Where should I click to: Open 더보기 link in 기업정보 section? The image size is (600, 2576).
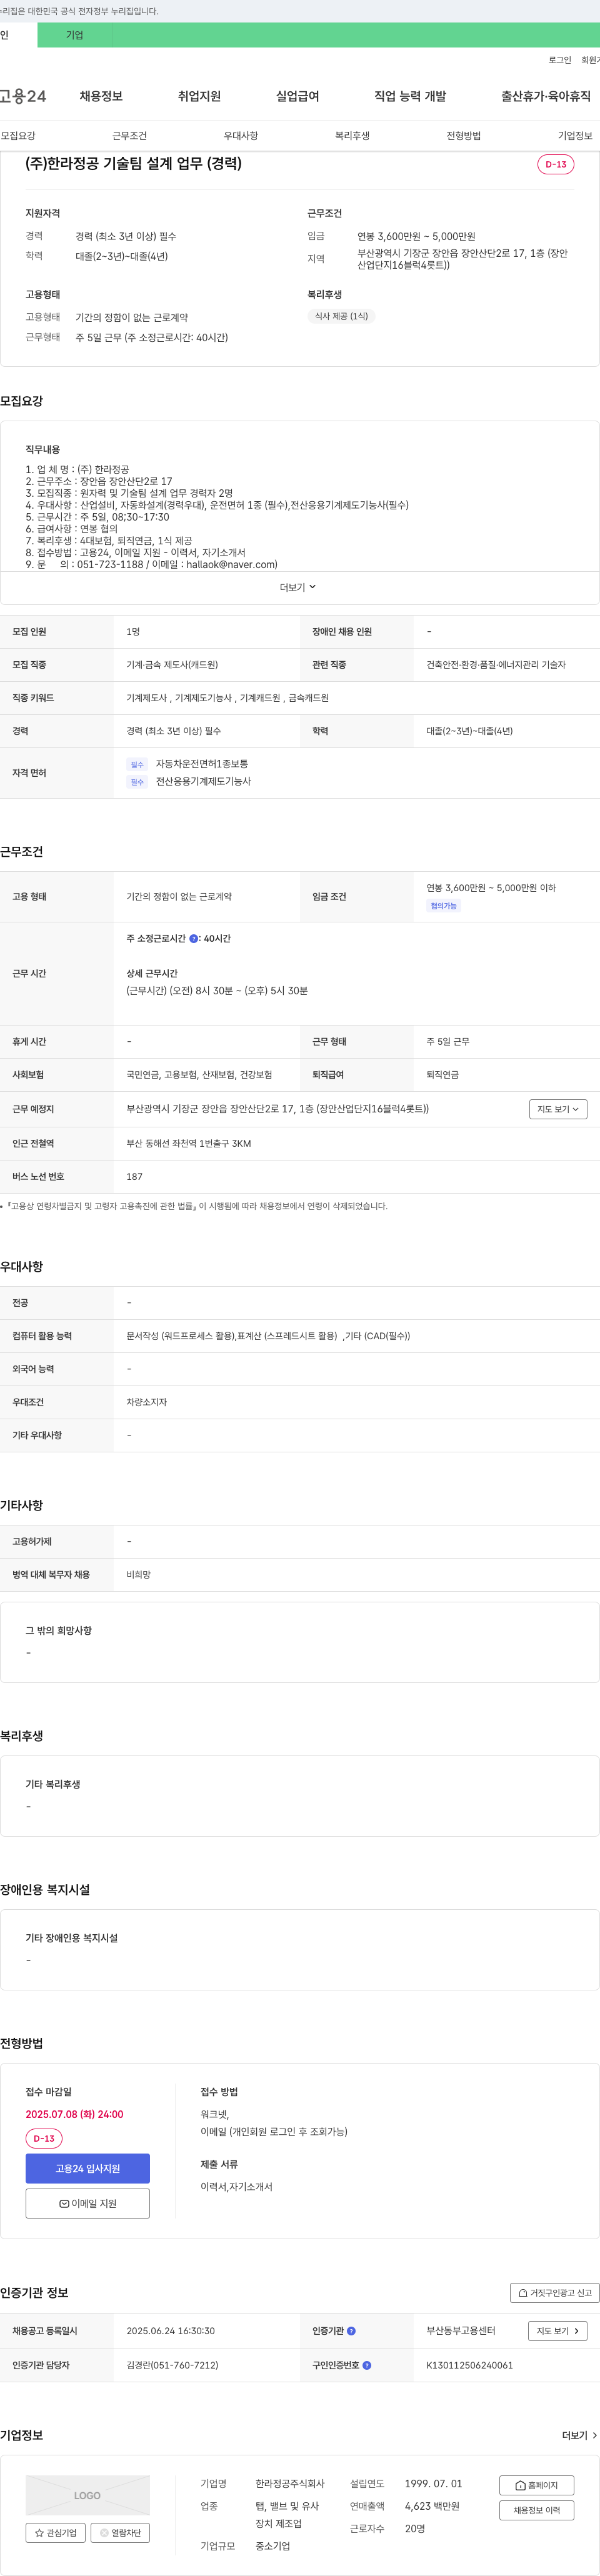click(580, 2435)
